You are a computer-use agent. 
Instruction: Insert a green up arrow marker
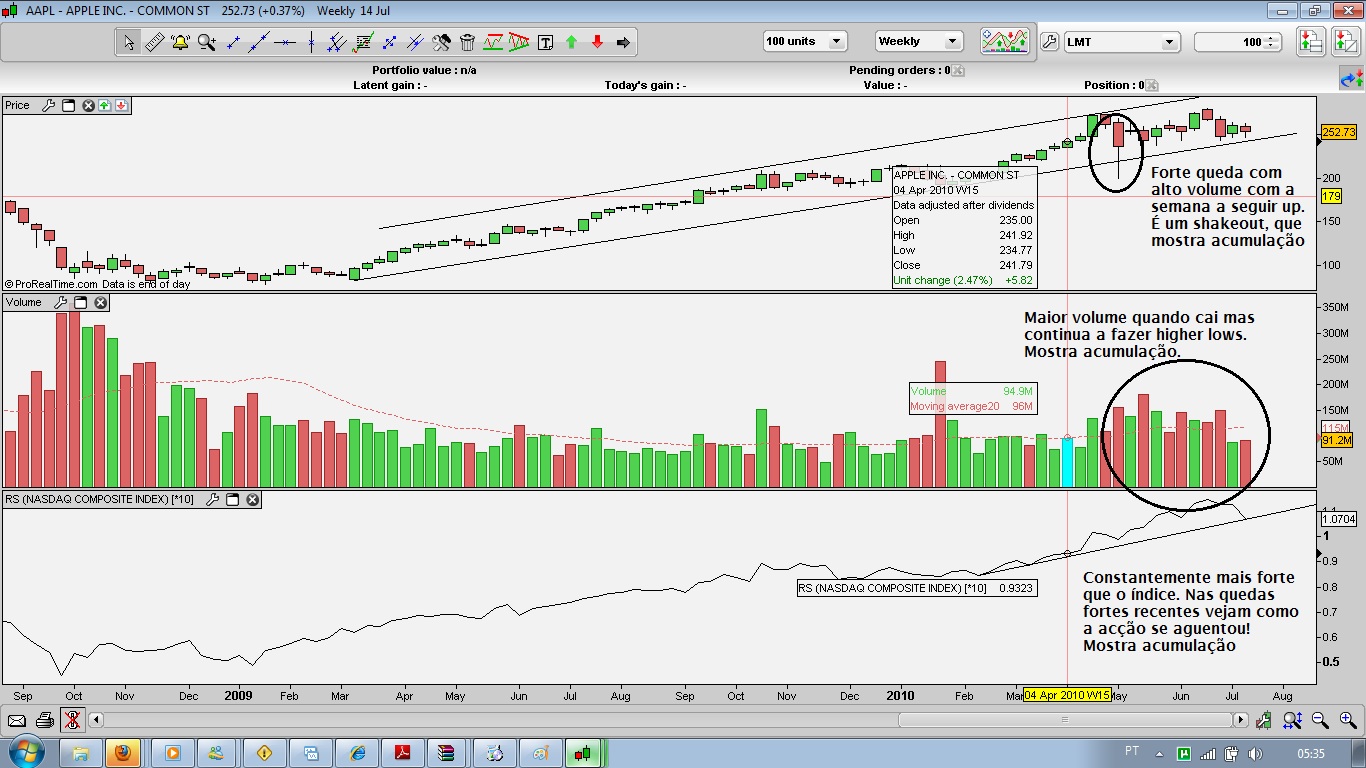(571, 42)
